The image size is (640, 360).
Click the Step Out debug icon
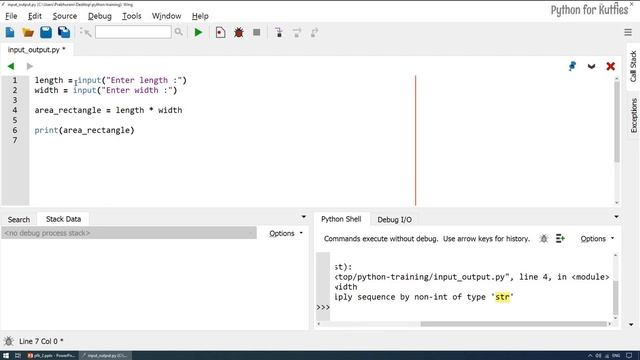pos(314,32)
